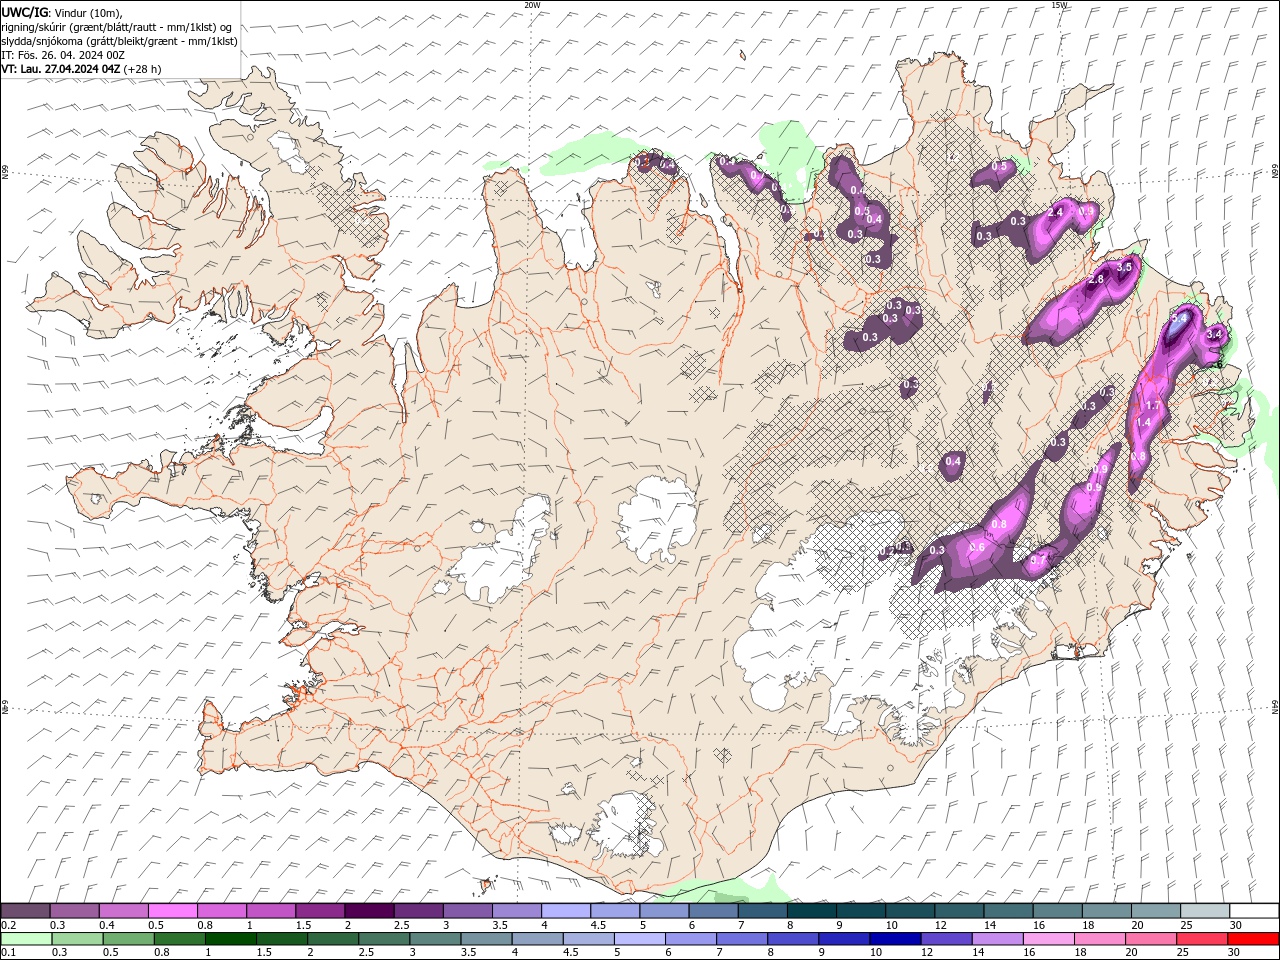Select the darkest purple 2–2.5 snow legend swatch

tap(369, 910)
